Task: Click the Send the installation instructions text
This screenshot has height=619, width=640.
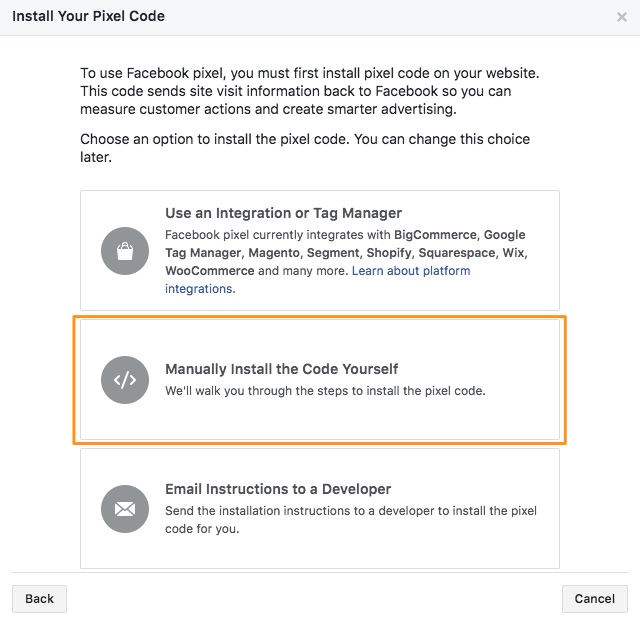Action: [x=351, y=519]
